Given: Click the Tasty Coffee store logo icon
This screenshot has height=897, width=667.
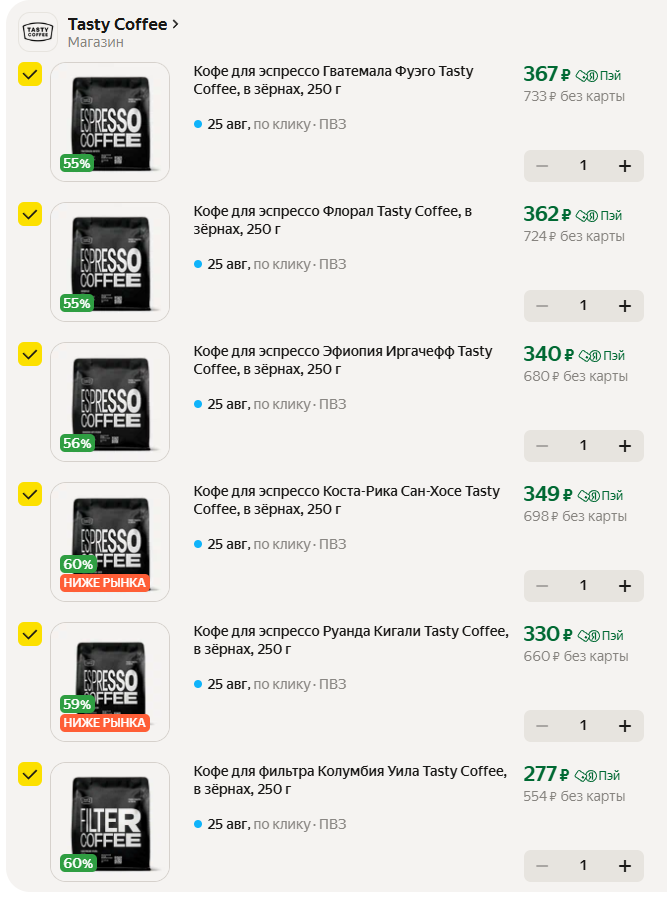Looking at the screenshot, I should 38,32.
